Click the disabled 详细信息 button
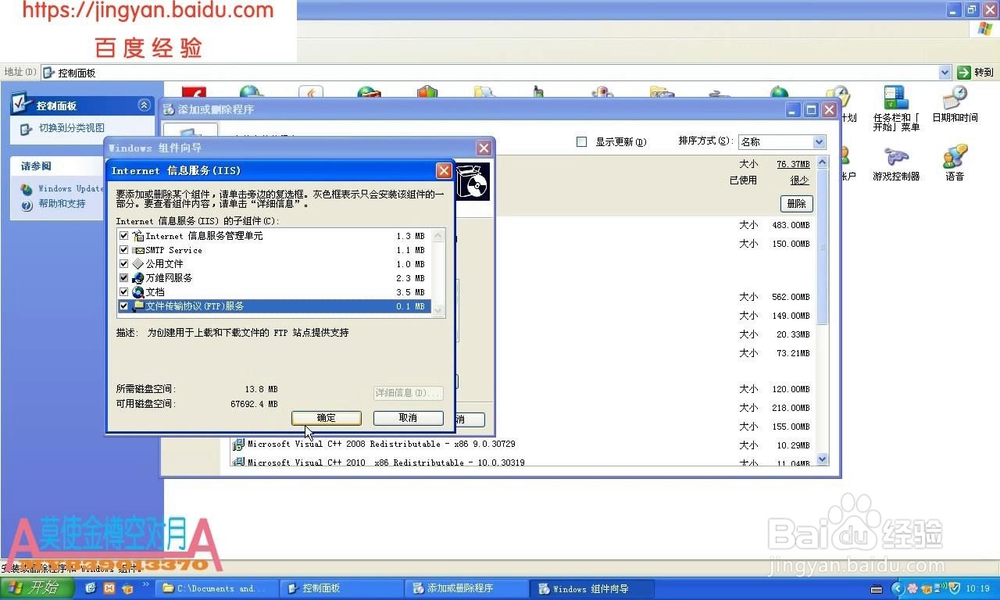1000x600 pixels. tap(408, 393)
